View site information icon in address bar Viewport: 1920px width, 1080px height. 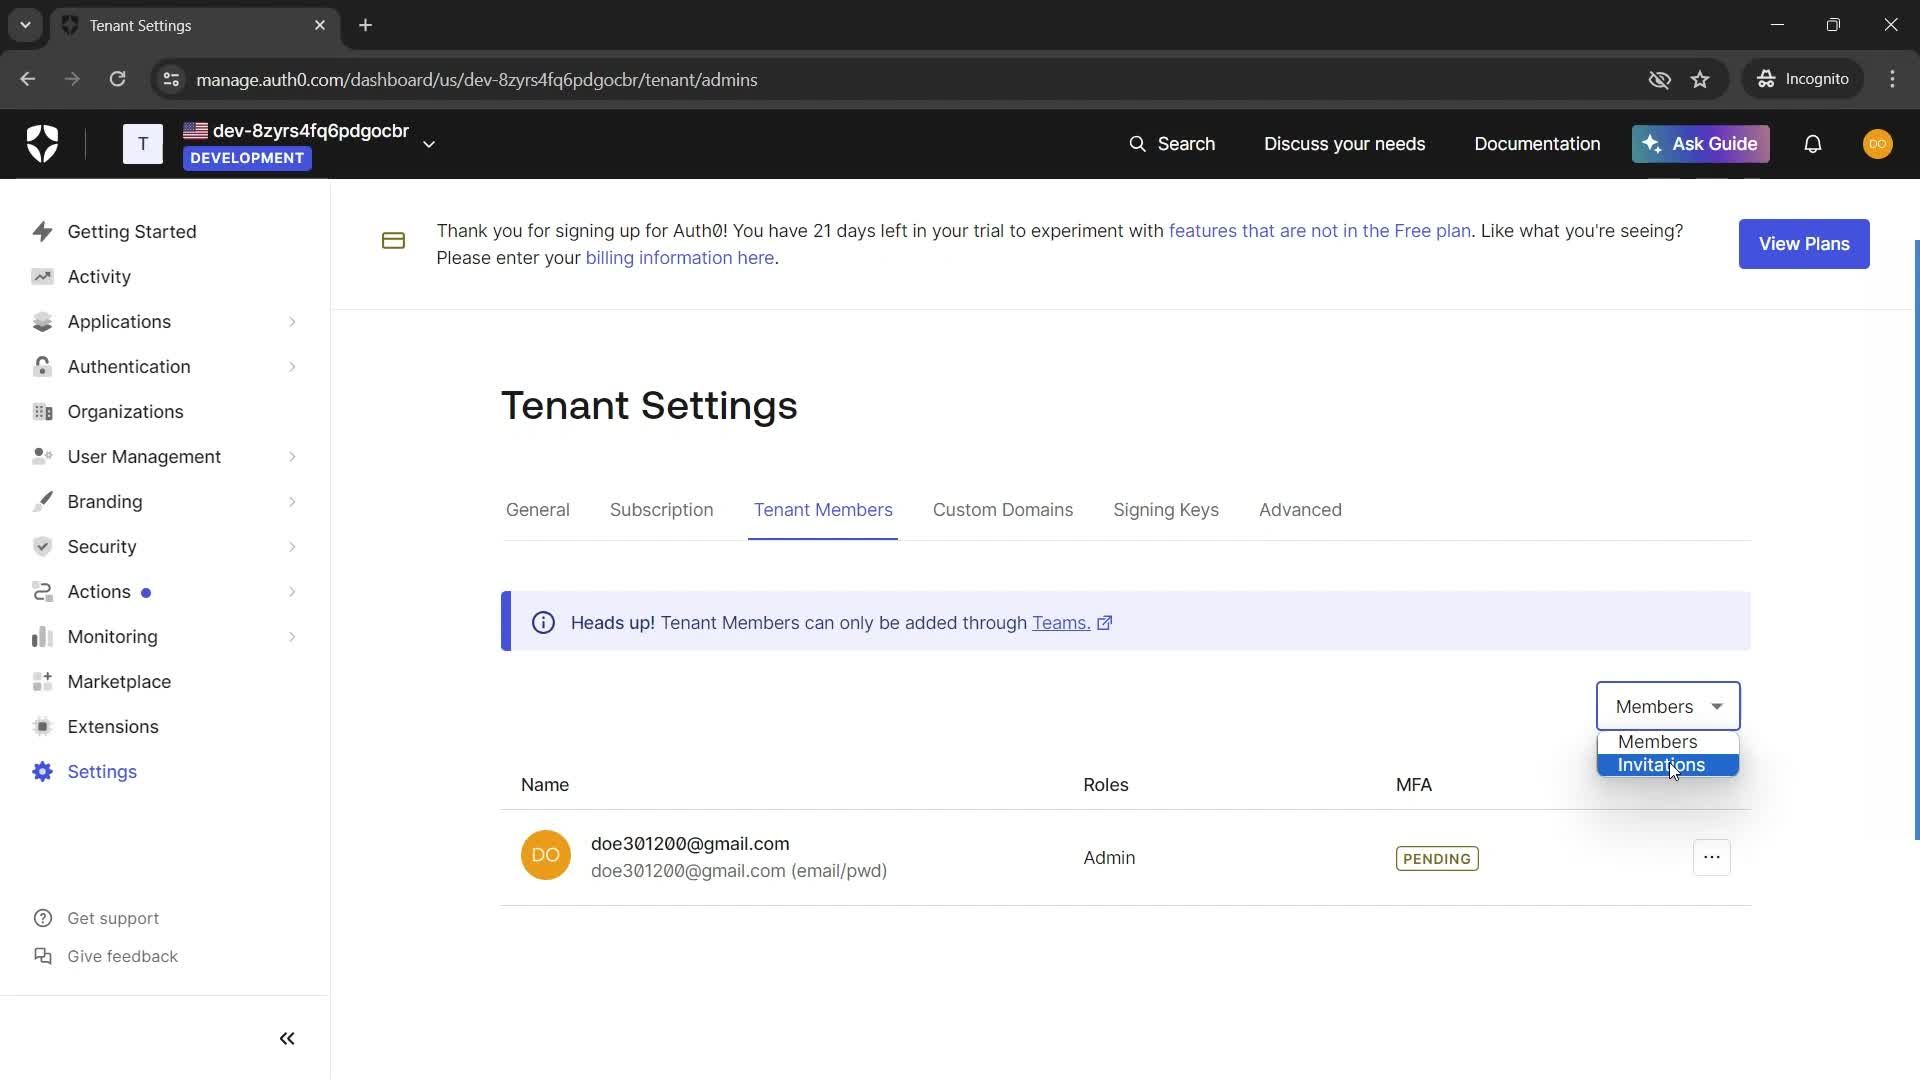pos(171,79)
